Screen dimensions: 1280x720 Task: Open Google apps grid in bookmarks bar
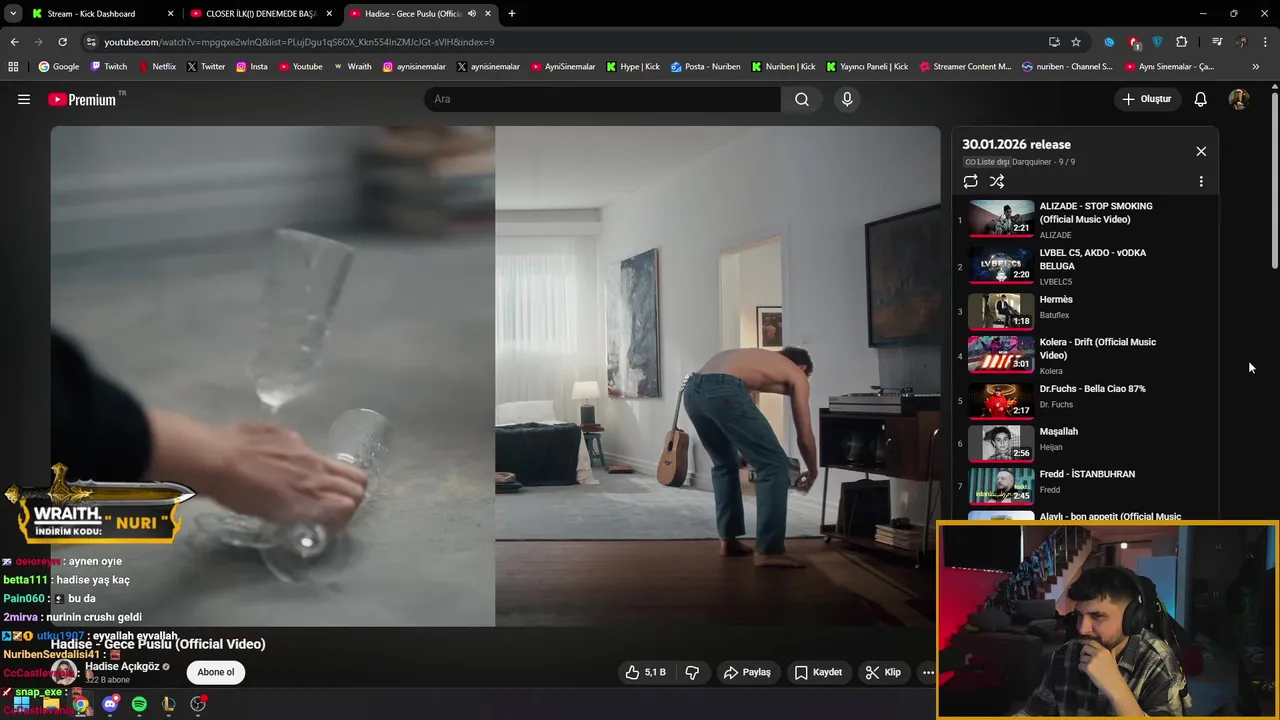coord(13,67)
